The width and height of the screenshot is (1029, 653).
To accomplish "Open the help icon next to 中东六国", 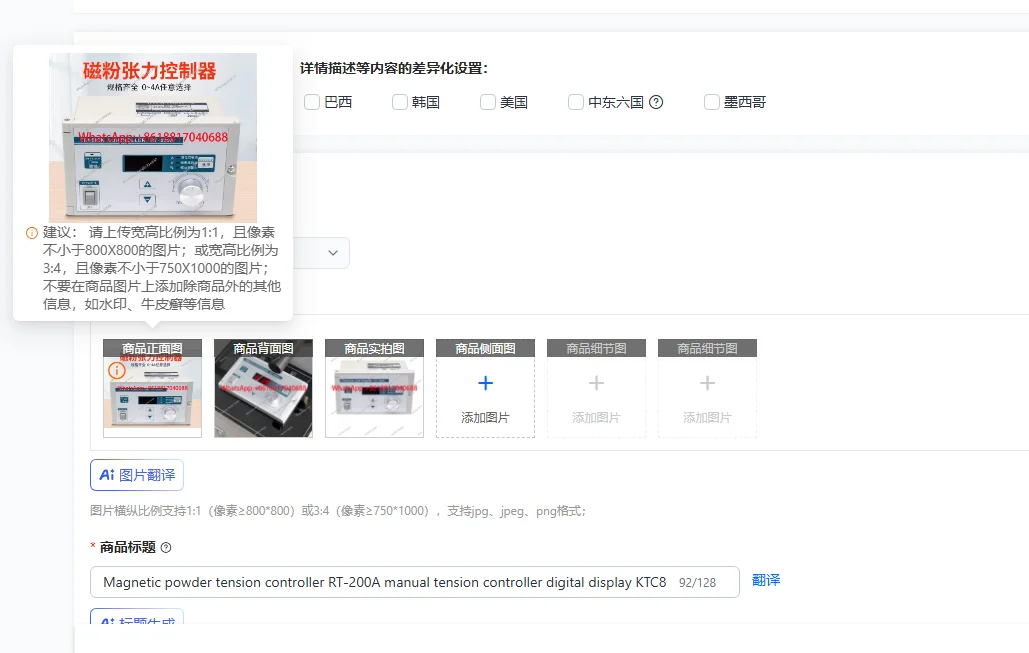I will click(x=655, y=101).
